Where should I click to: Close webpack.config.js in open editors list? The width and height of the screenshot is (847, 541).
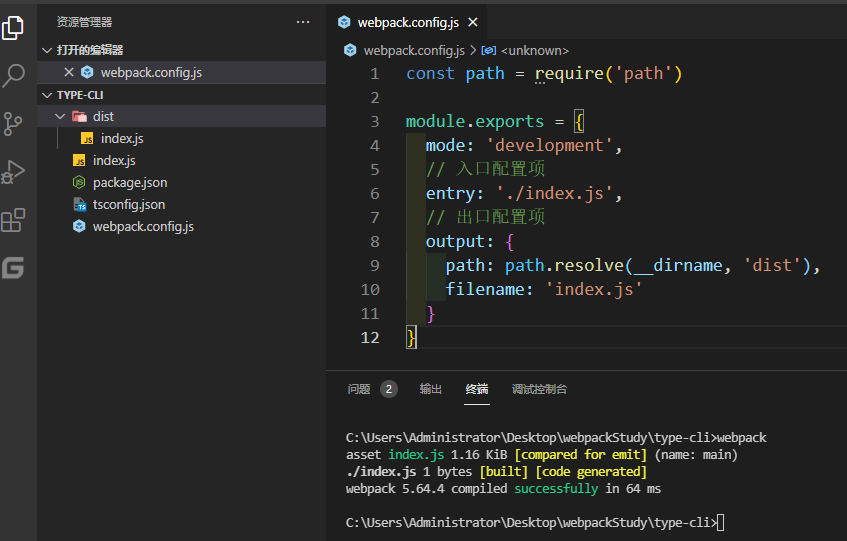point(69,72)
